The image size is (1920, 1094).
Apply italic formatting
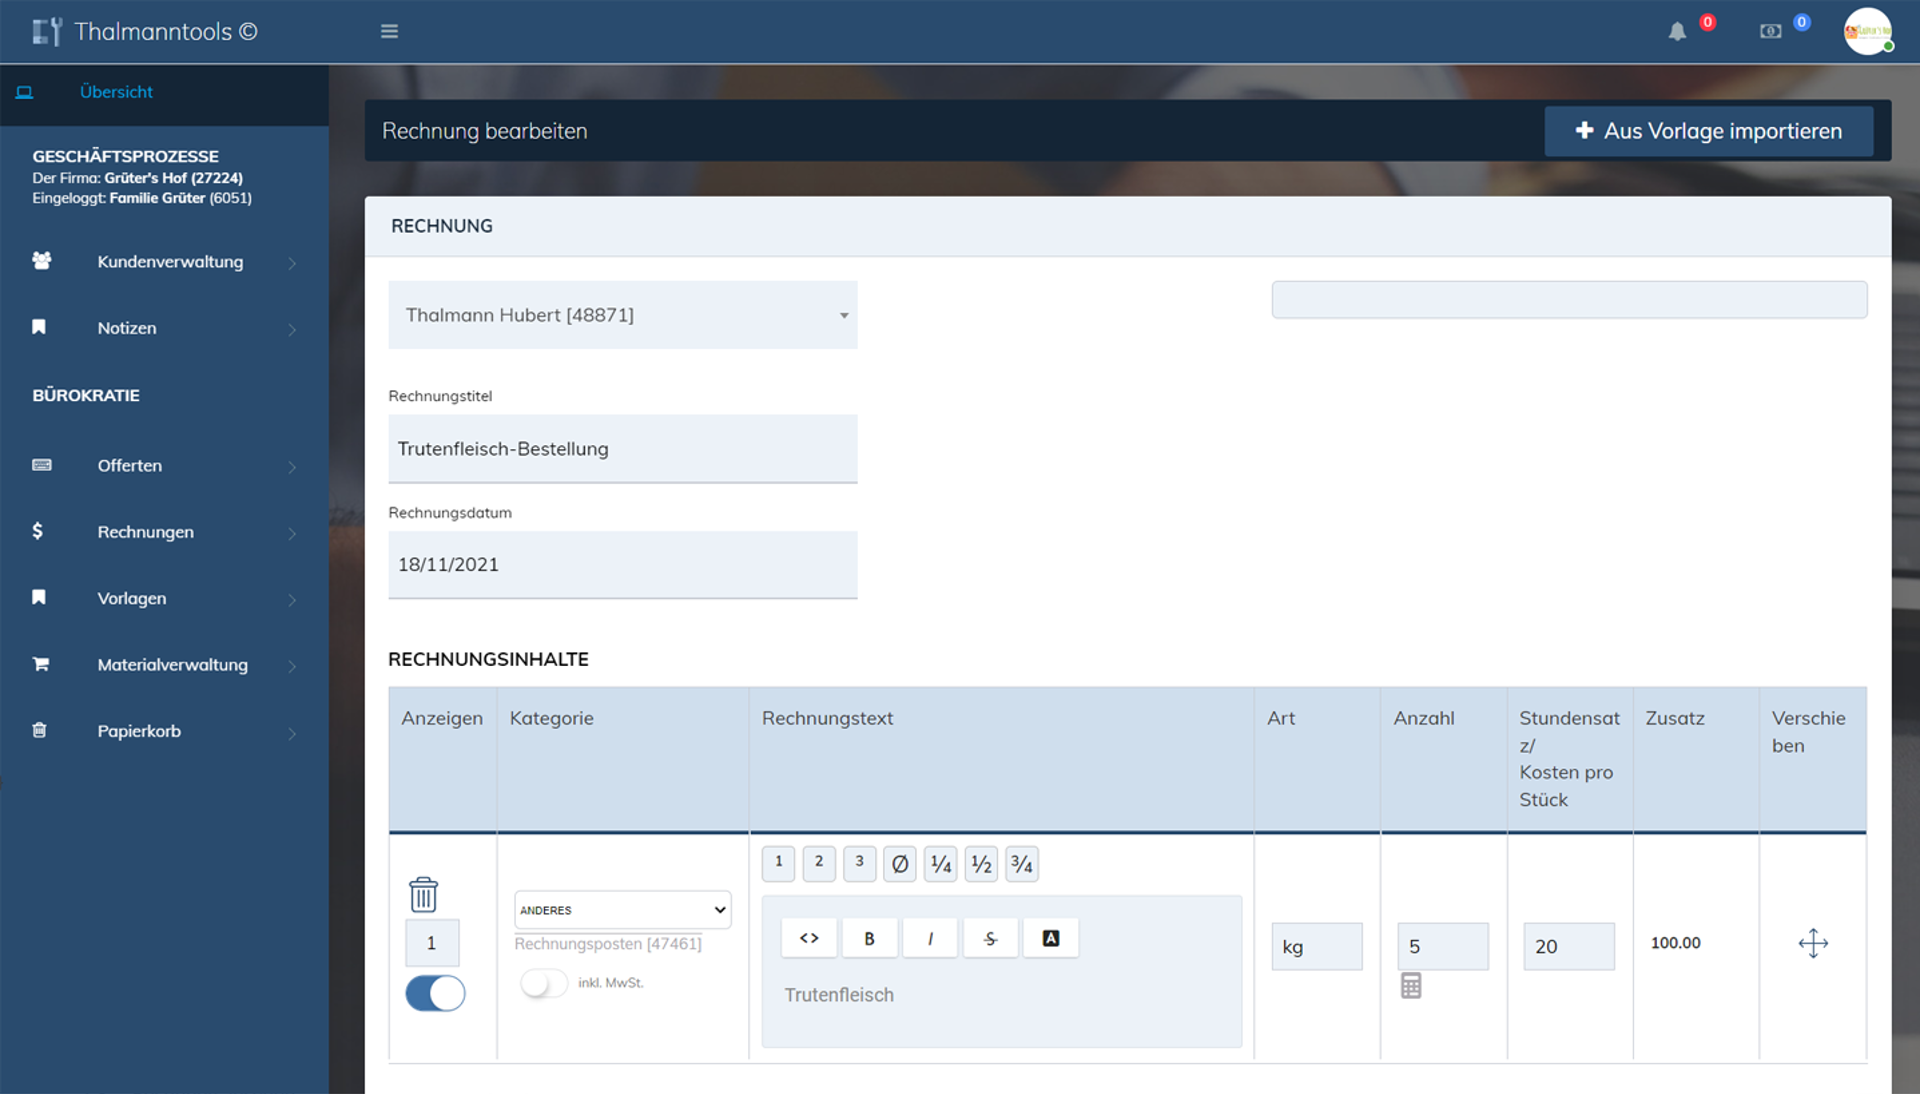[x=930, y=938]
